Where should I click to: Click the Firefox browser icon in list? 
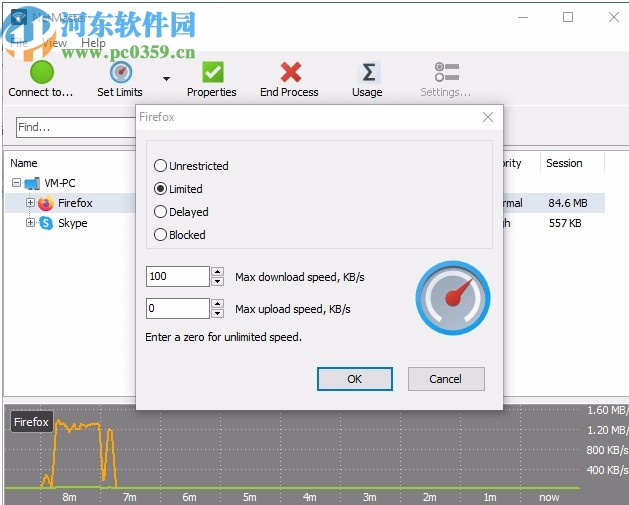tap(46, 203)
